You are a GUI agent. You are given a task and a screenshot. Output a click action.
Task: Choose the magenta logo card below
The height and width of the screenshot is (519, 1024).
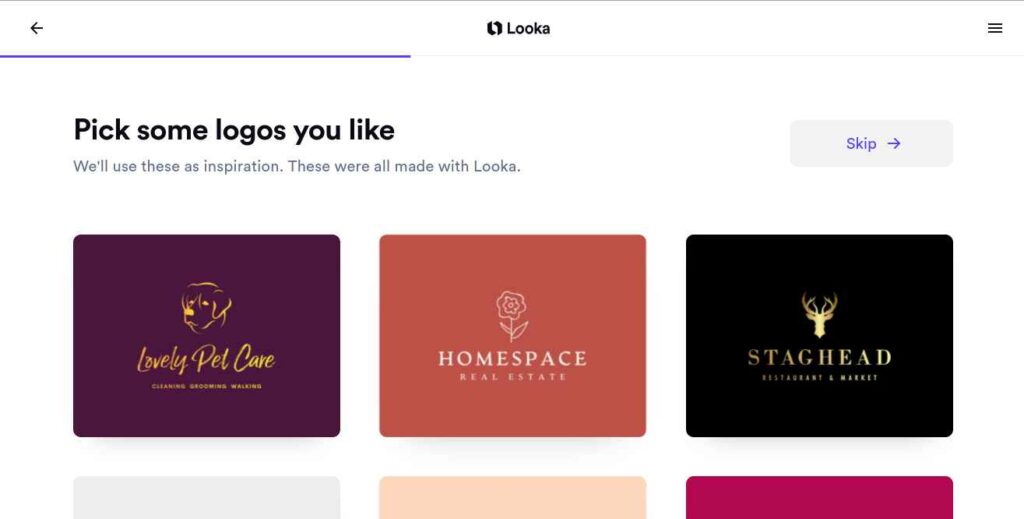(x=819, y=497)
